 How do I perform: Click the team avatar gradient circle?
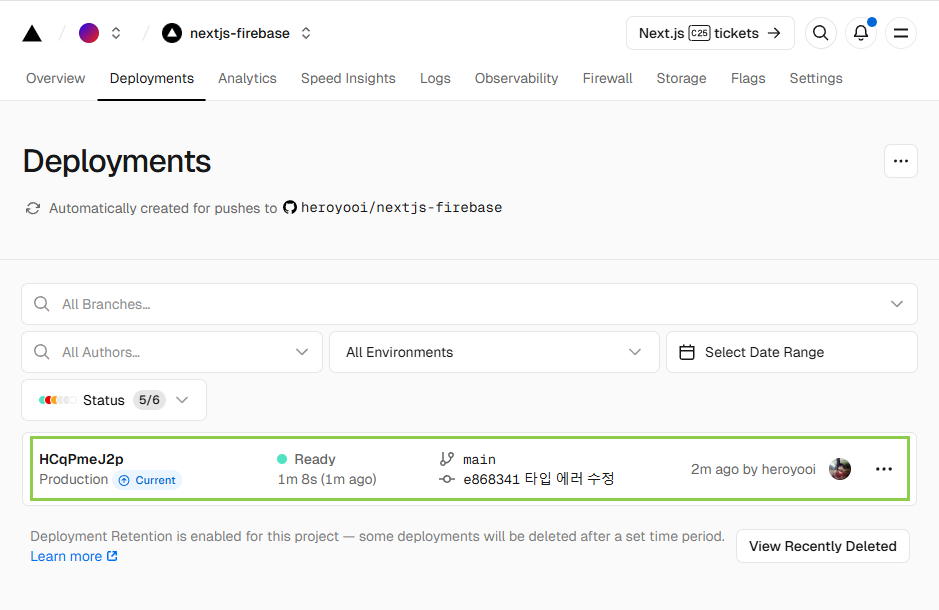(x=89, y=33)
